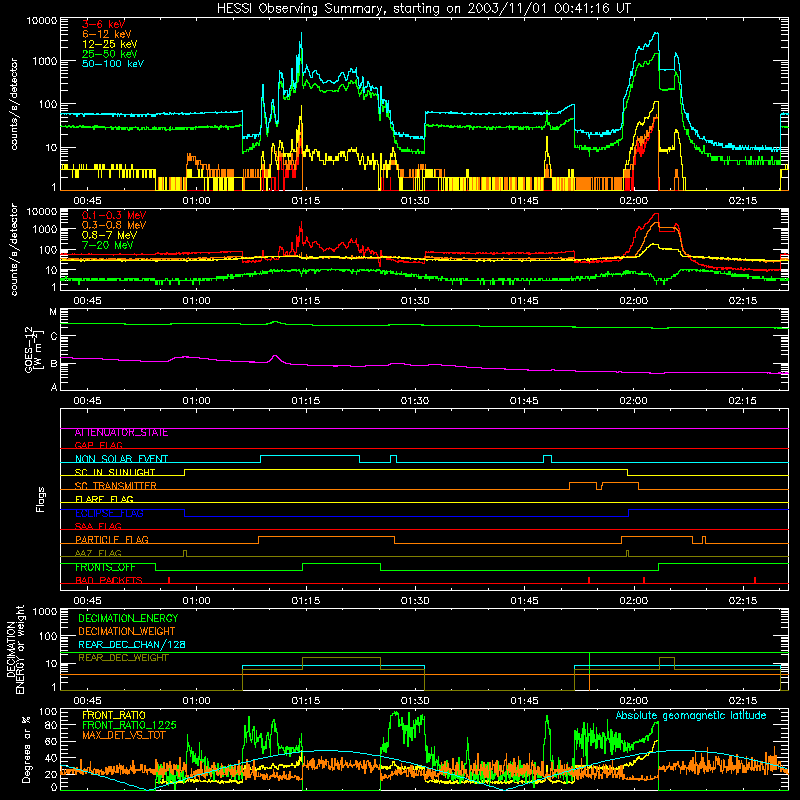Select the orange 6-12 keV legend label

pyautogui.click(x=107, y=34)
